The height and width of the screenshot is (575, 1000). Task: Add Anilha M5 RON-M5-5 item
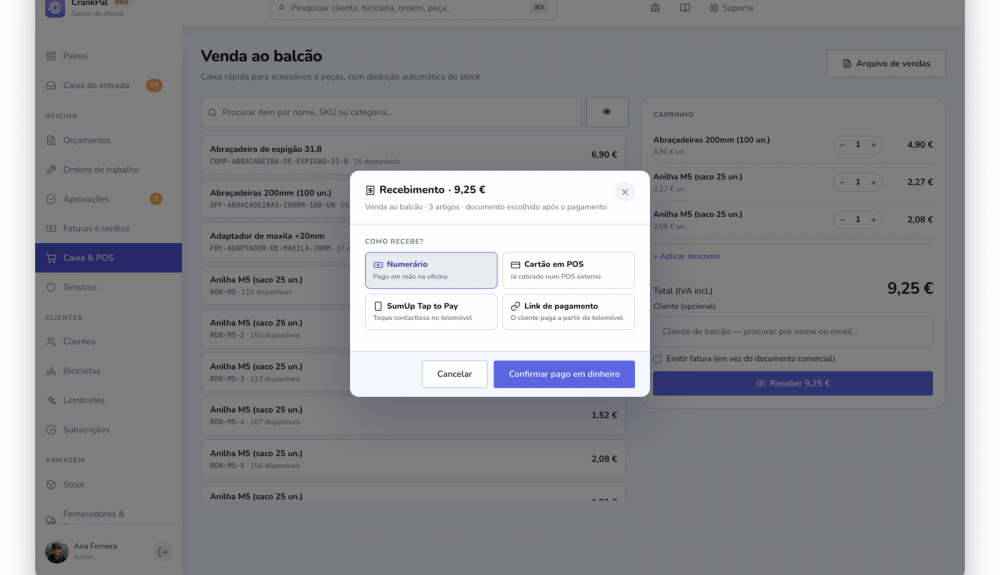coord(413,459)
